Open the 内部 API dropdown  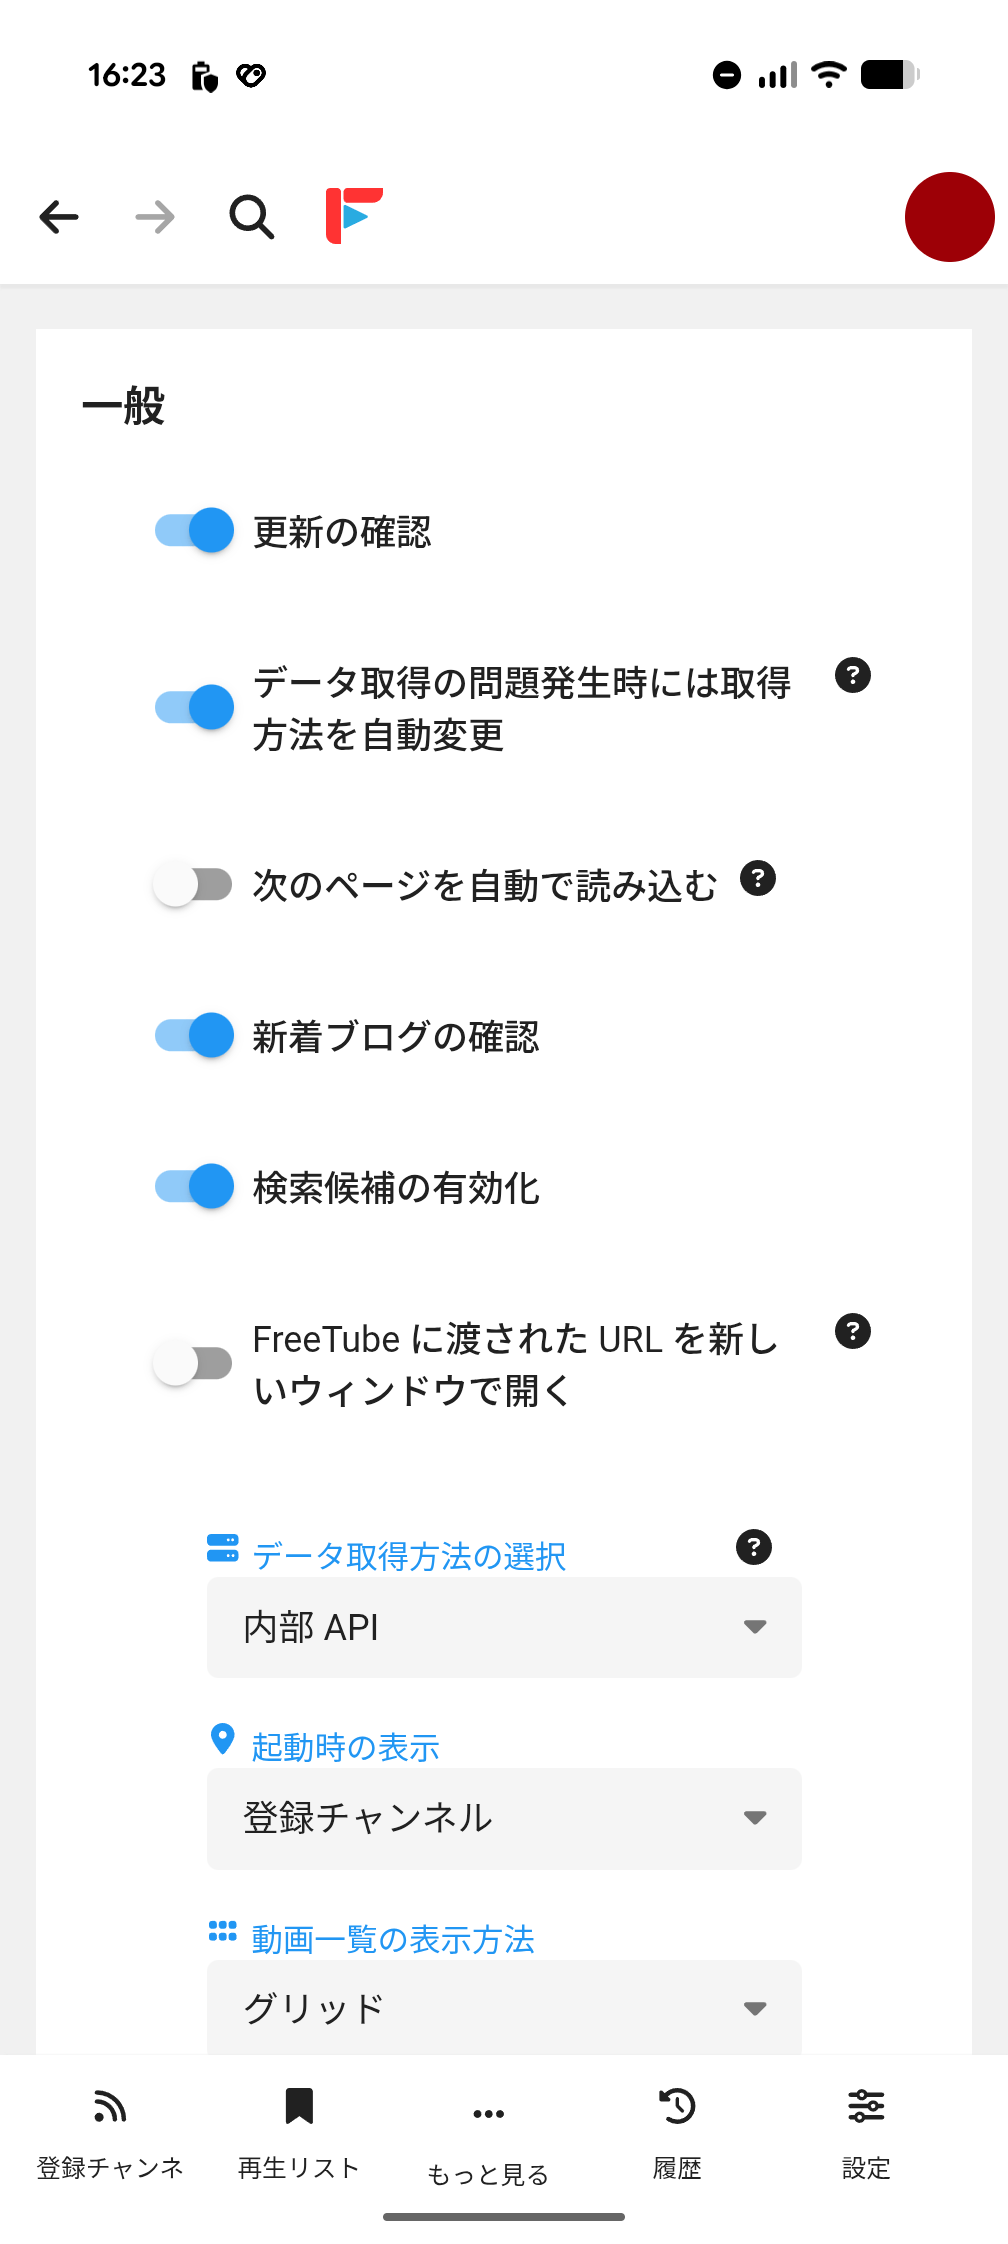[x=504, y=1627]
